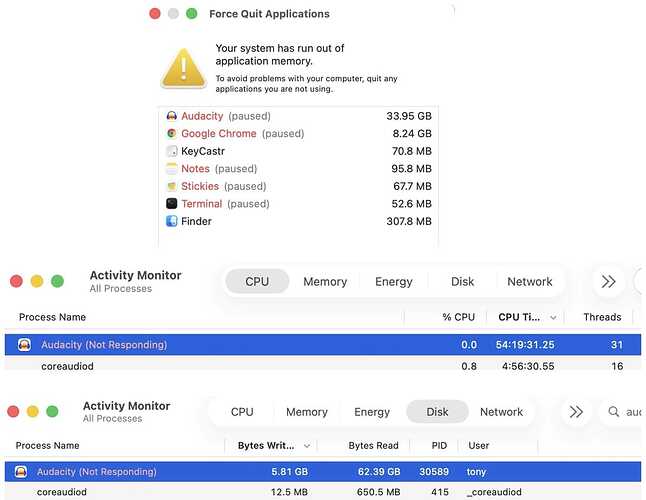646x500 pixels.
Task: Close the CPU Activity Monitor window
Action: pos(16,281)
